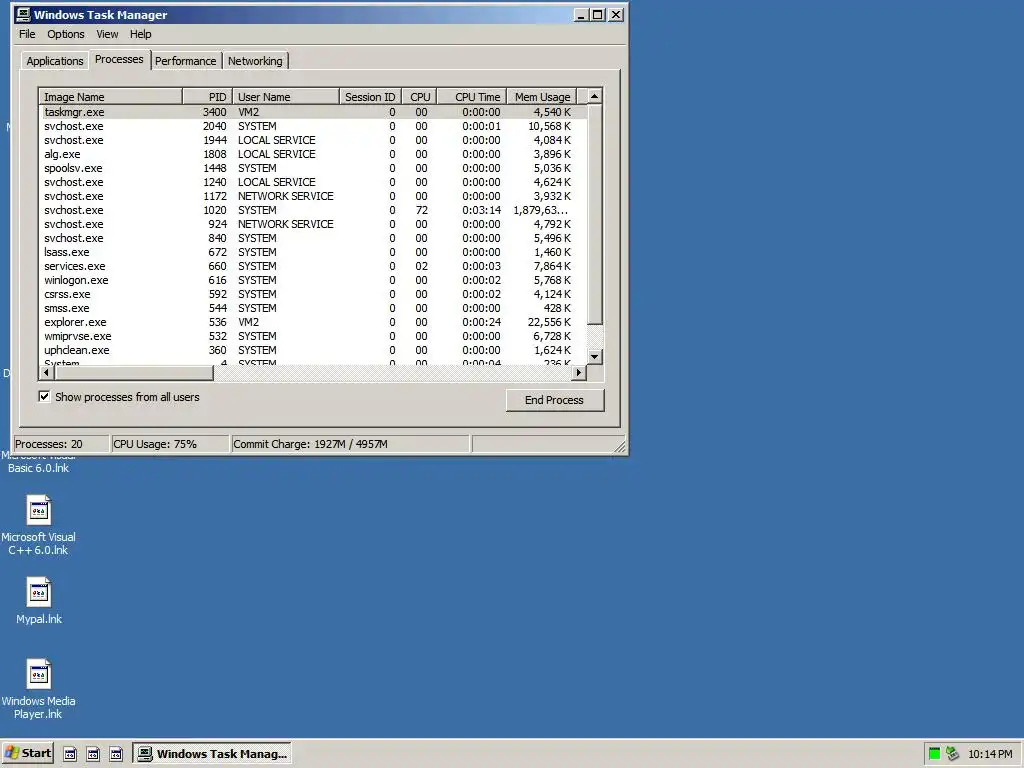Click the Windows Task Manager taskbar button
1024x768 pixels.
212,754
